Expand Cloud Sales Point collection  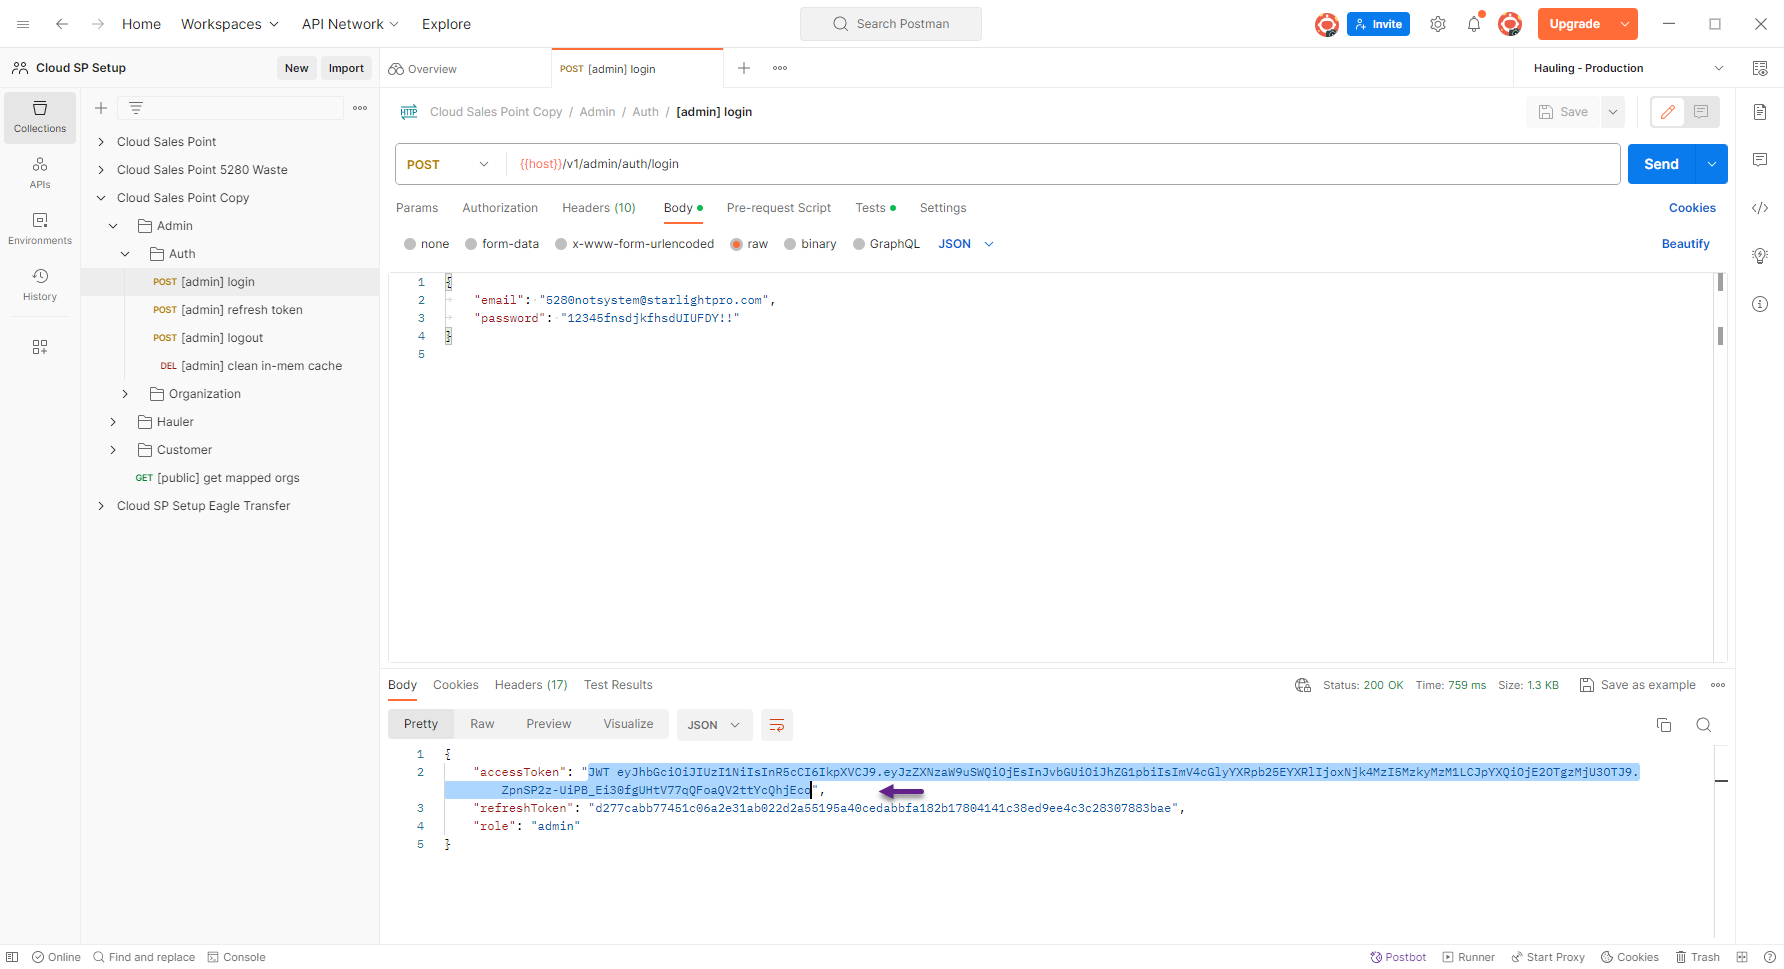coord(101,142)
